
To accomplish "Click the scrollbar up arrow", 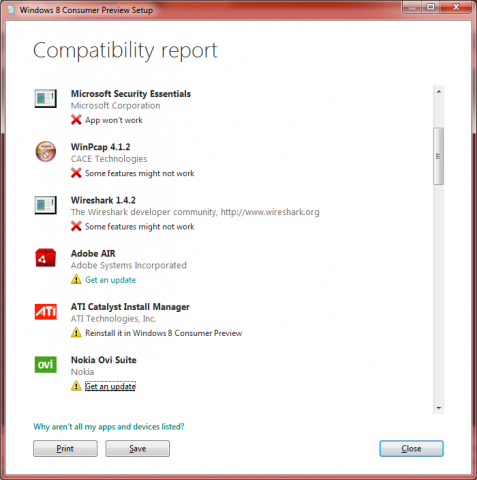I will 439,92.
